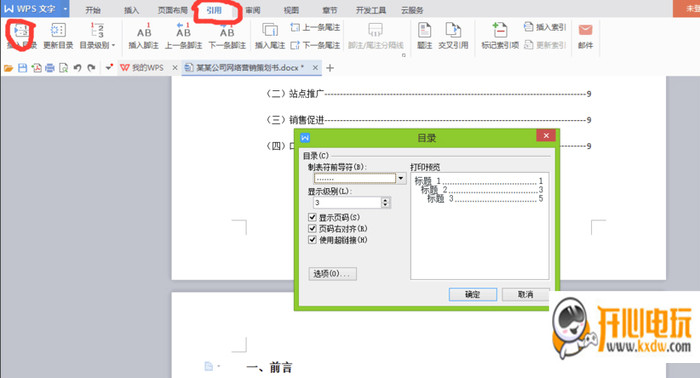Image resolution: width=700 pixels, height=378 pixels.
Task: Switch to the 章节 tab
Action: tap(330, 10)
